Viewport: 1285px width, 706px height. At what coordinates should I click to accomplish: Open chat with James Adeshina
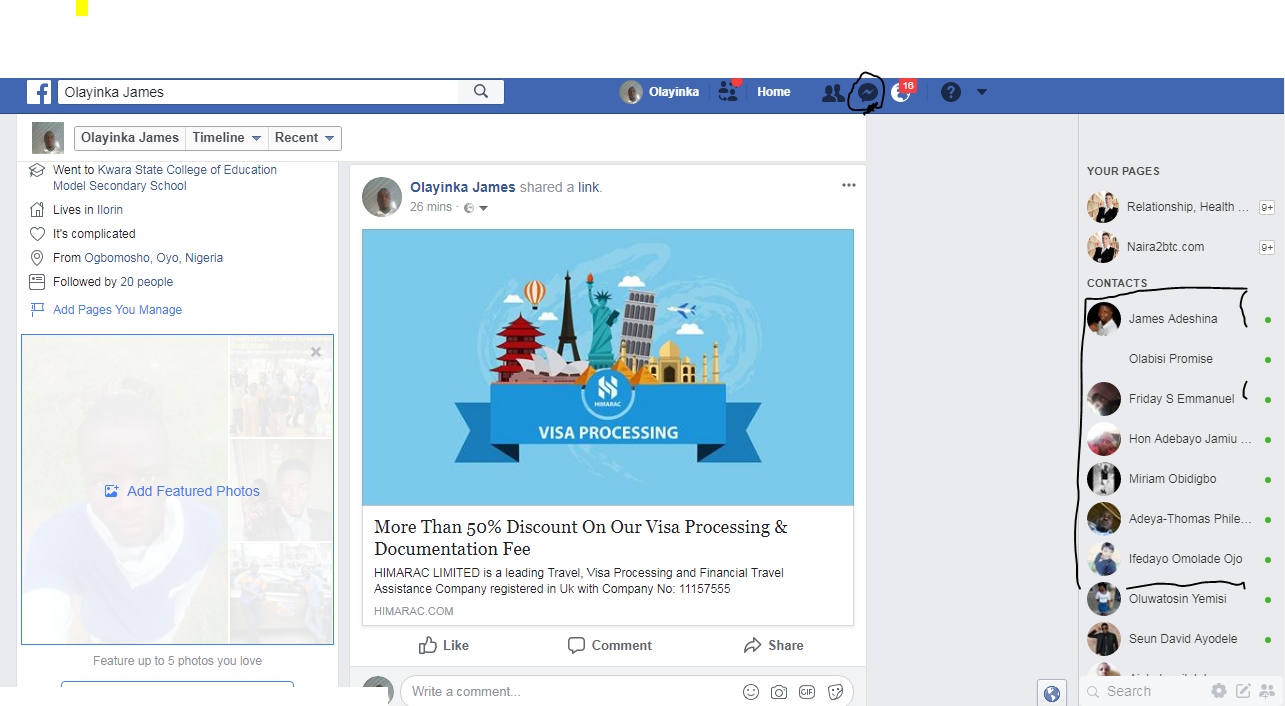pos(1180,319)
